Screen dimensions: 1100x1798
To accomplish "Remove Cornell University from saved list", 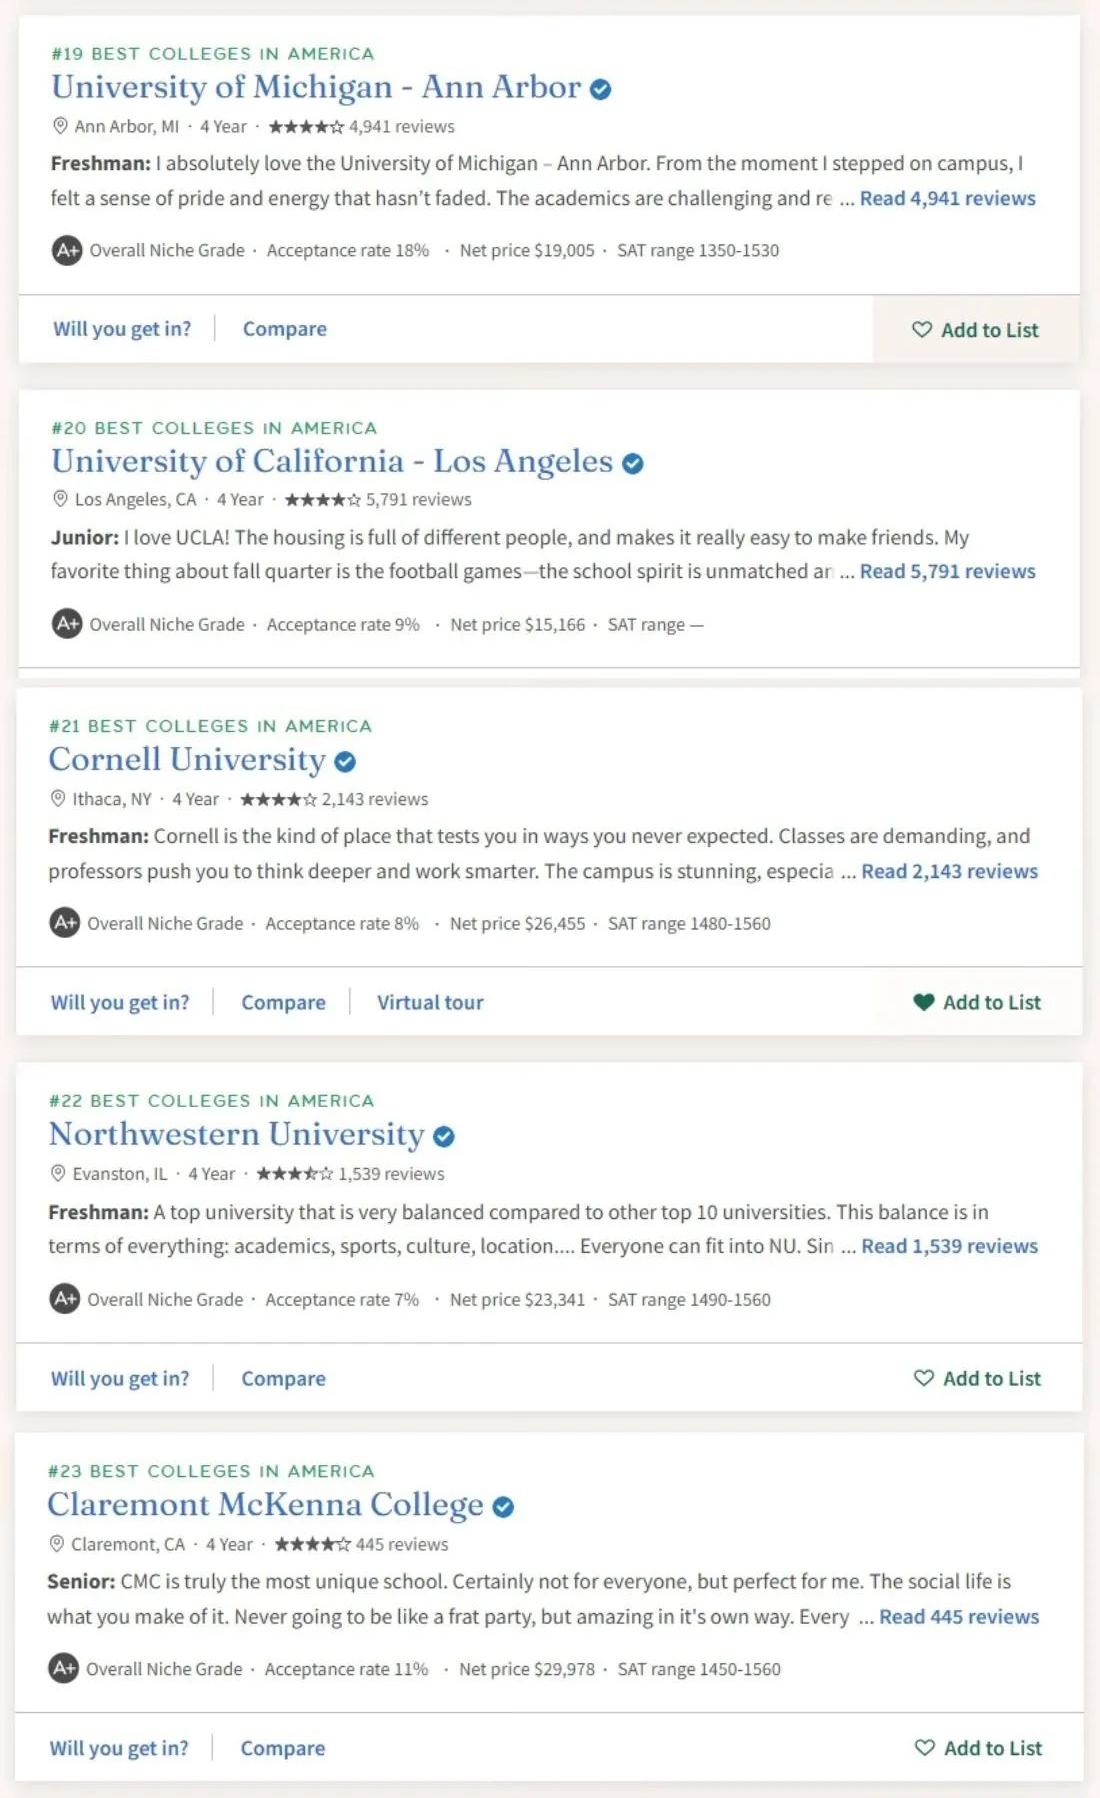I will (977, 1002).
